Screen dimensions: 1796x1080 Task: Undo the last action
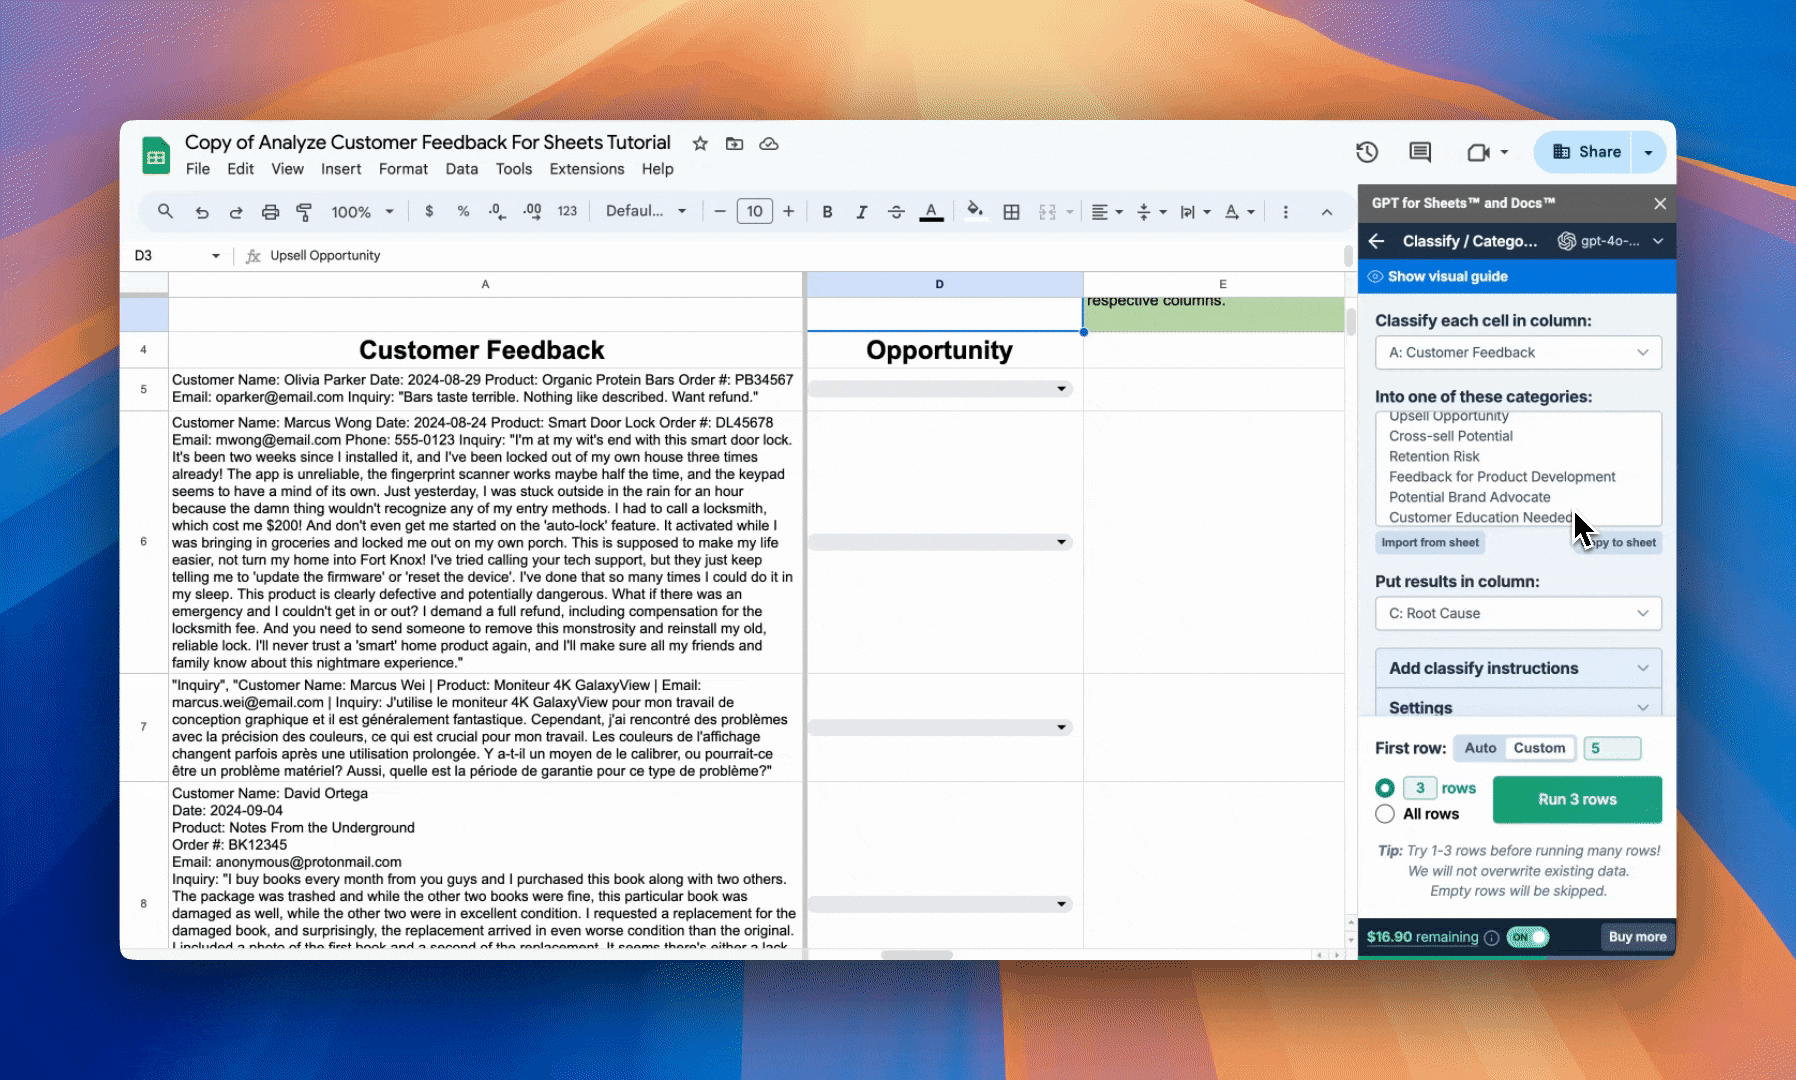(202, 212)
